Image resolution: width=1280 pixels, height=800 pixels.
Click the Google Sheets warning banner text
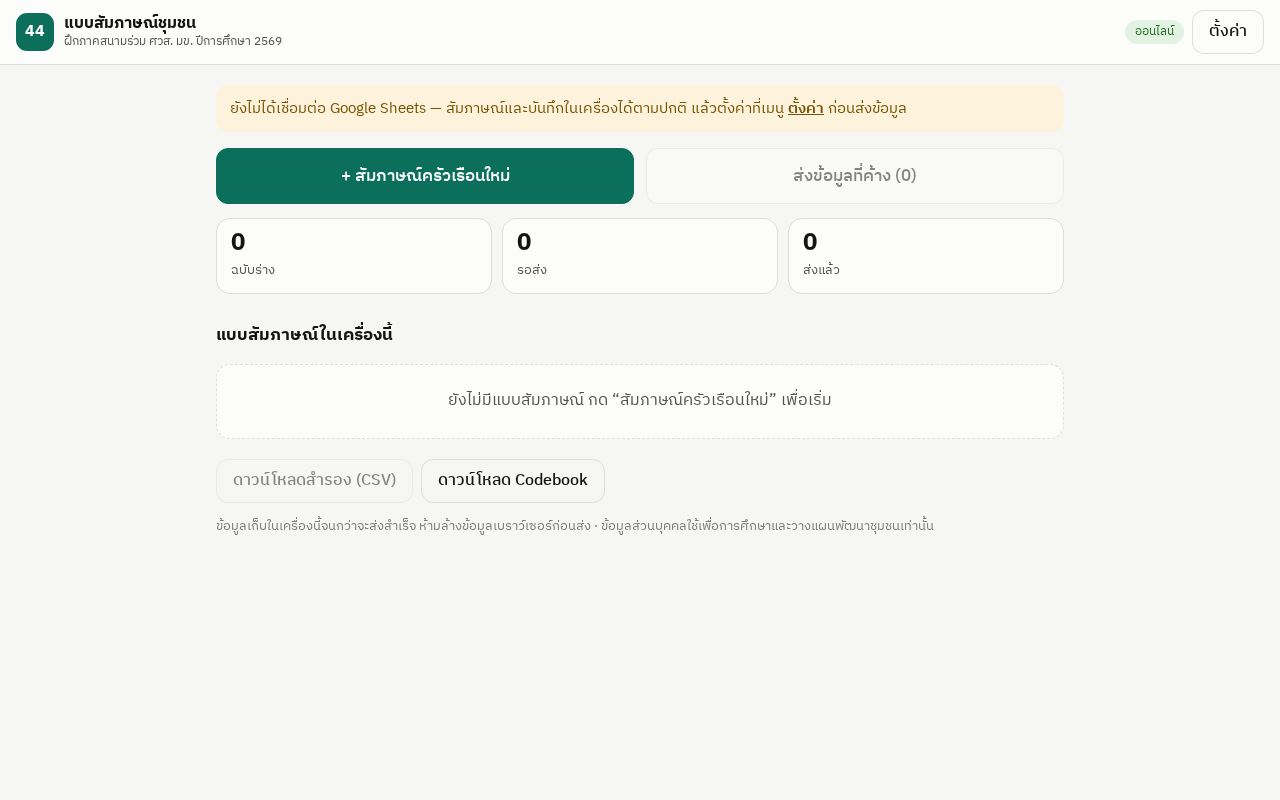pos(568,108)
